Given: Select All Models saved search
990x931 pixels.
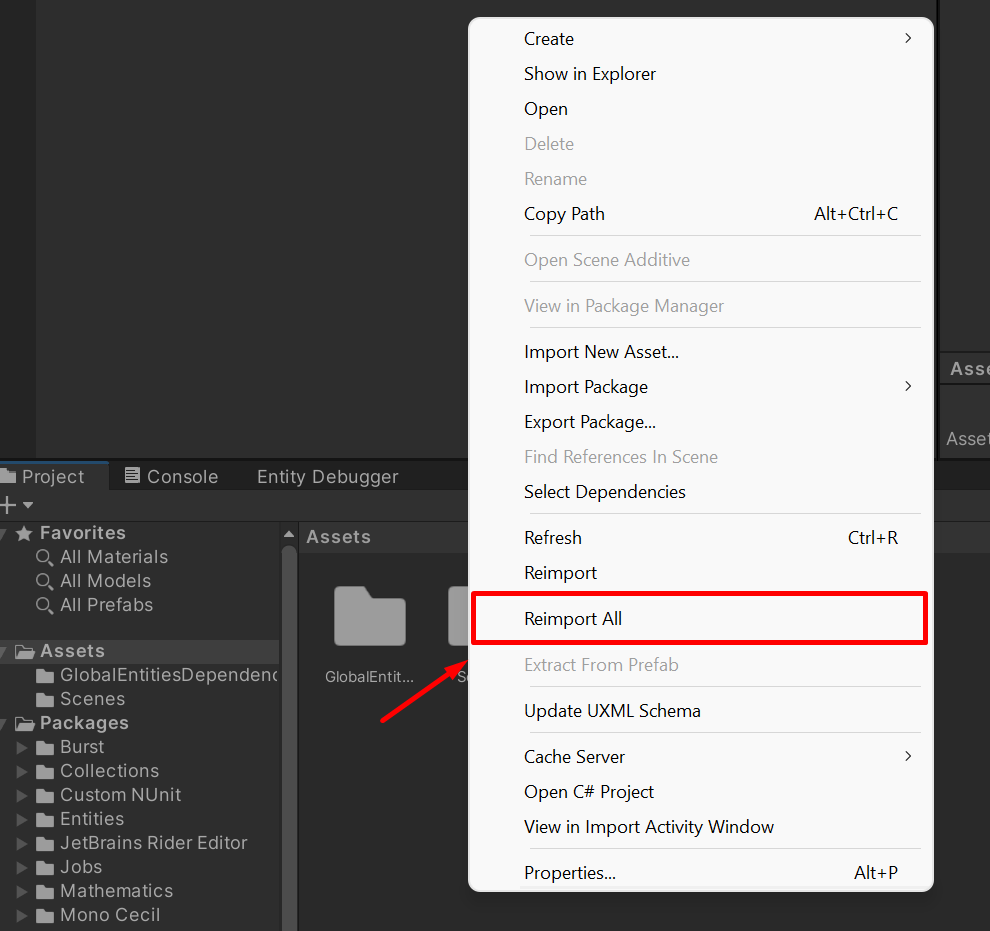Looking at the screenshot, I should click(105, 581).
